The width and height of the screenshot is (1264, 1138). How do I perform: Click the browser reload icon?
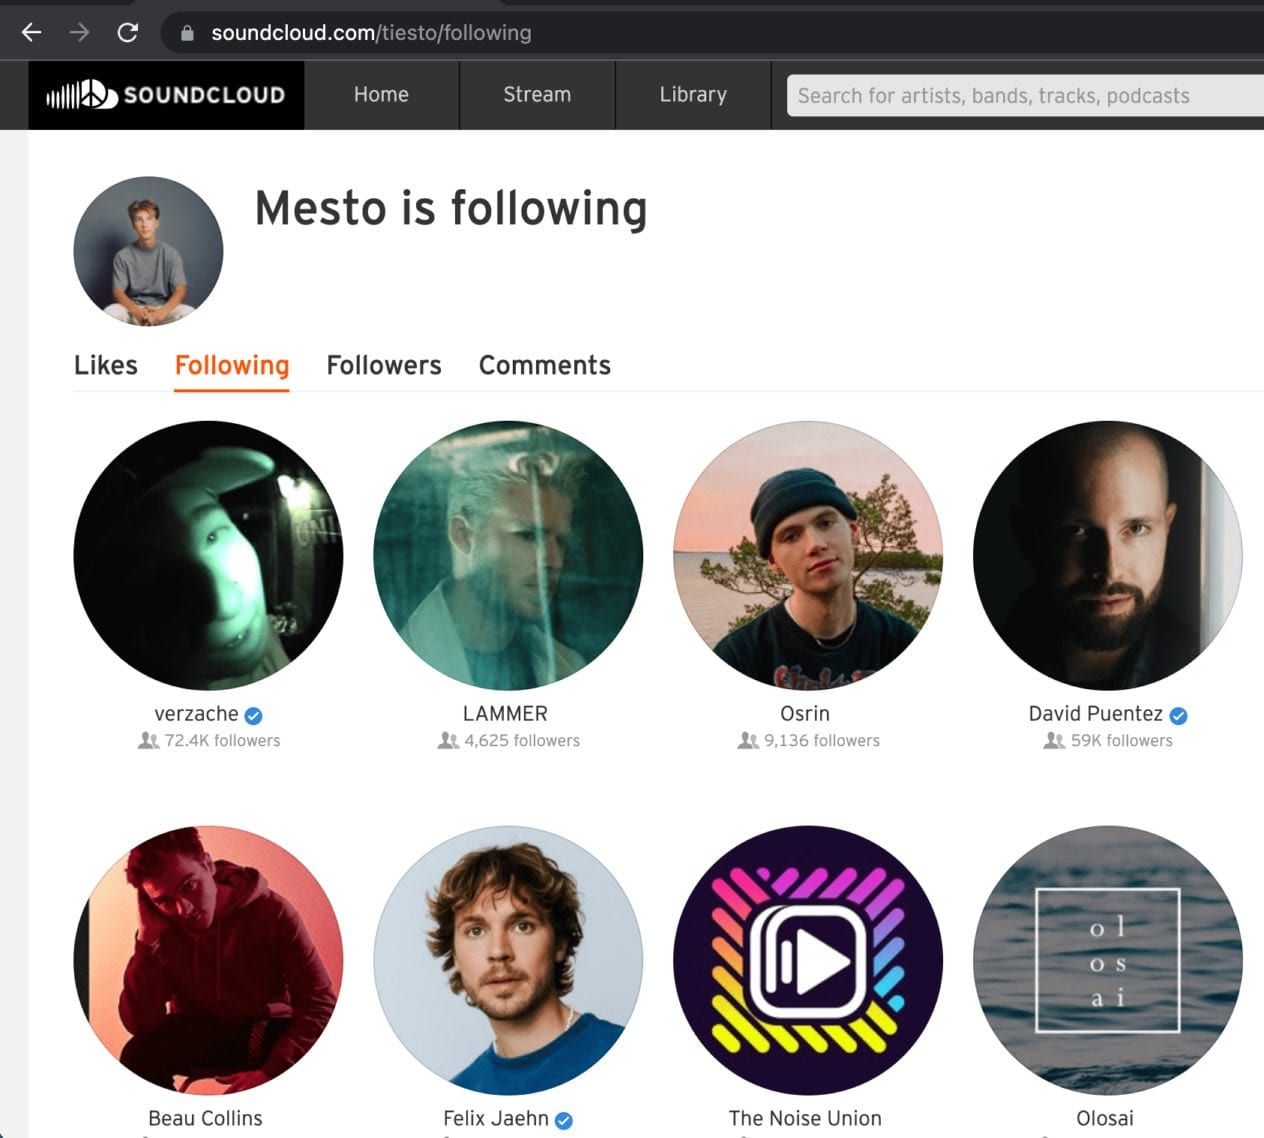(x=127, y=32)
